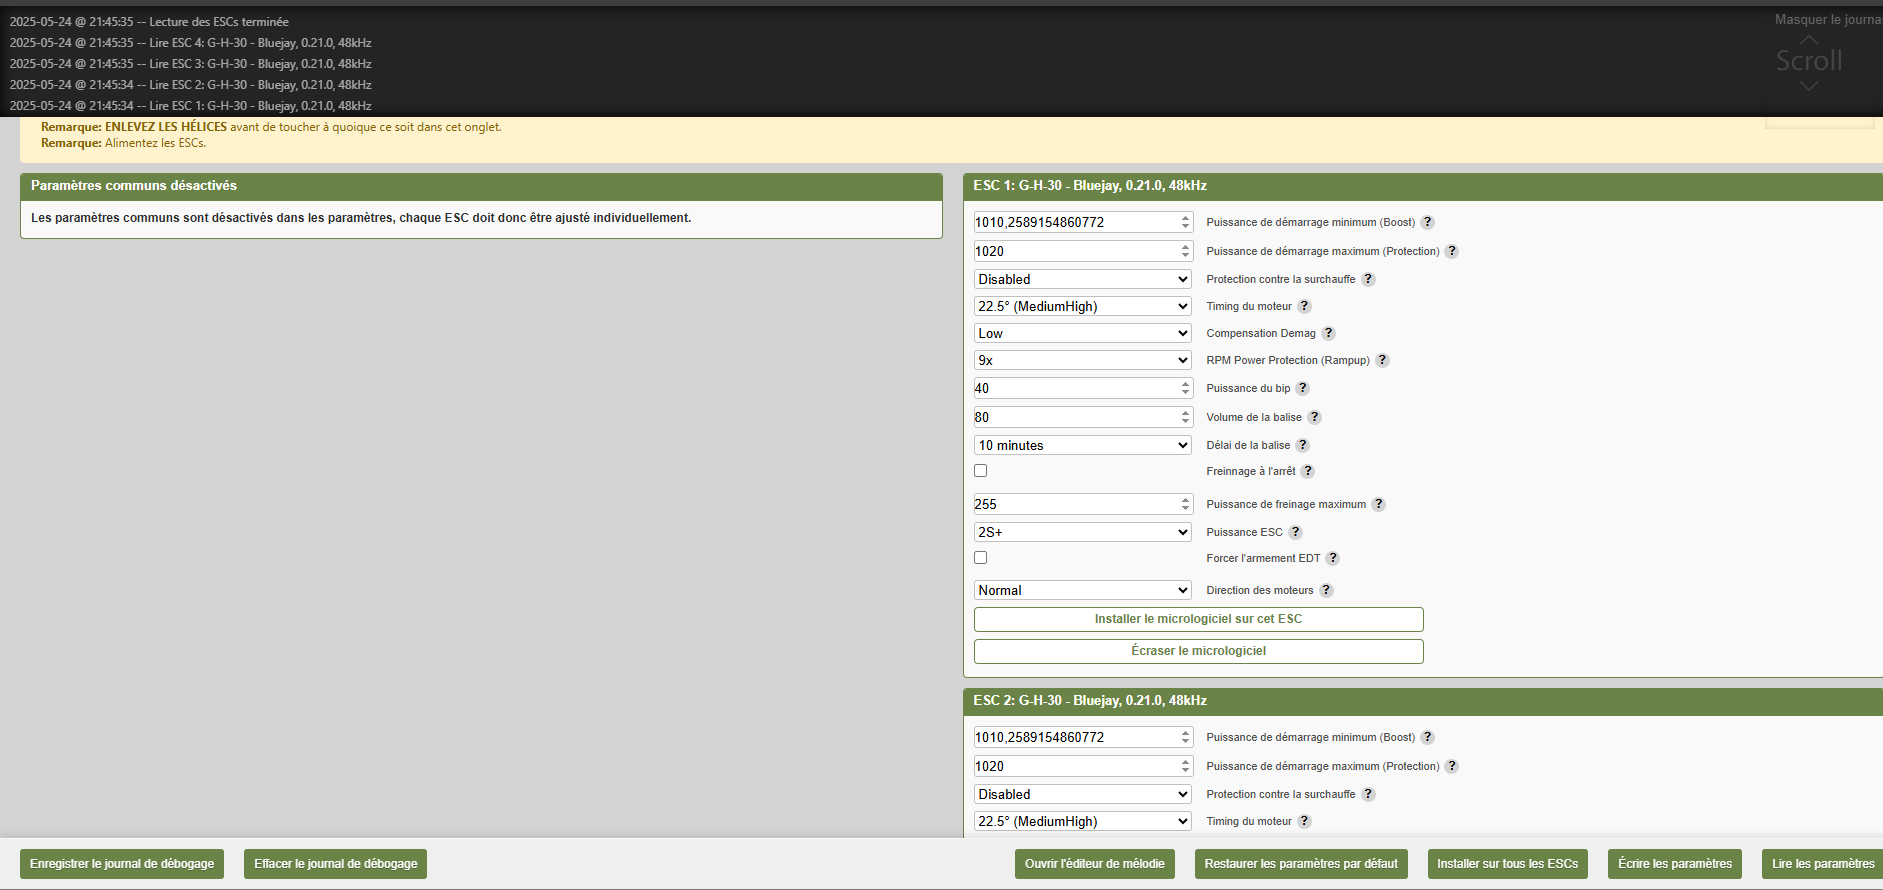Open ESC 1 Timing du moteur dropdown
The width and height of the screenshot is (1883, 890).
tap(1082, 307)
